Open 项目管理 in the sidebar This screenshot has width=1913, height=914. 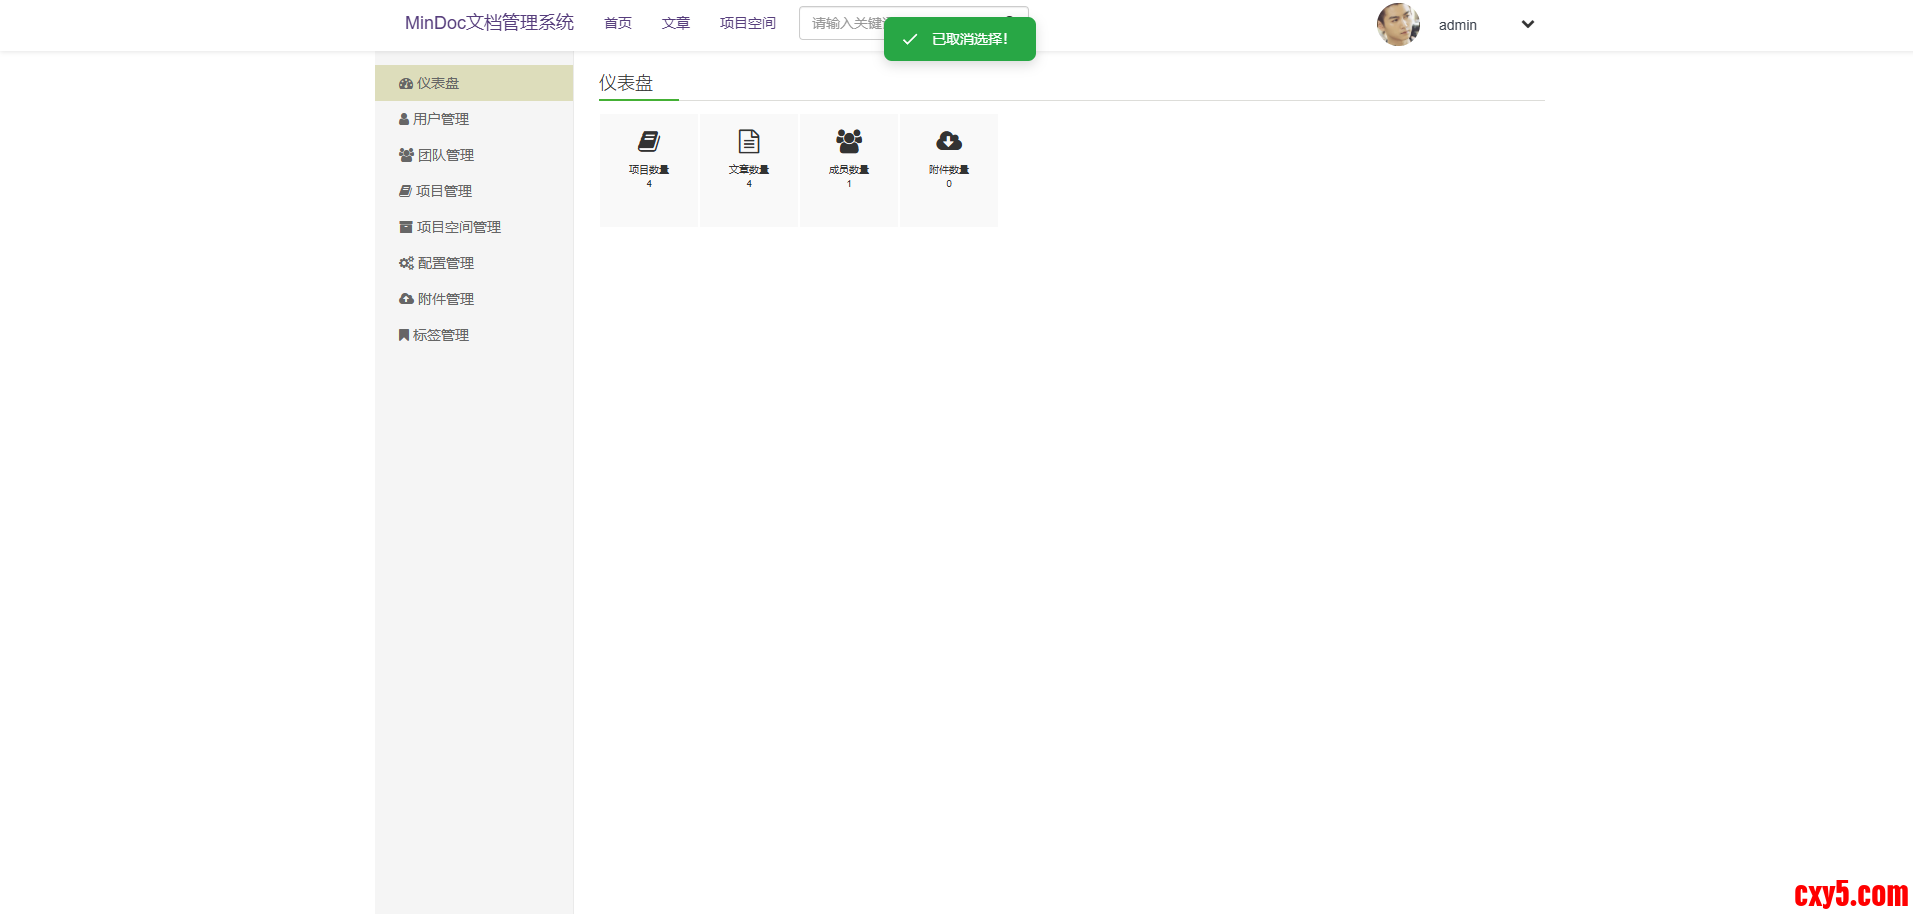[444, 191]
